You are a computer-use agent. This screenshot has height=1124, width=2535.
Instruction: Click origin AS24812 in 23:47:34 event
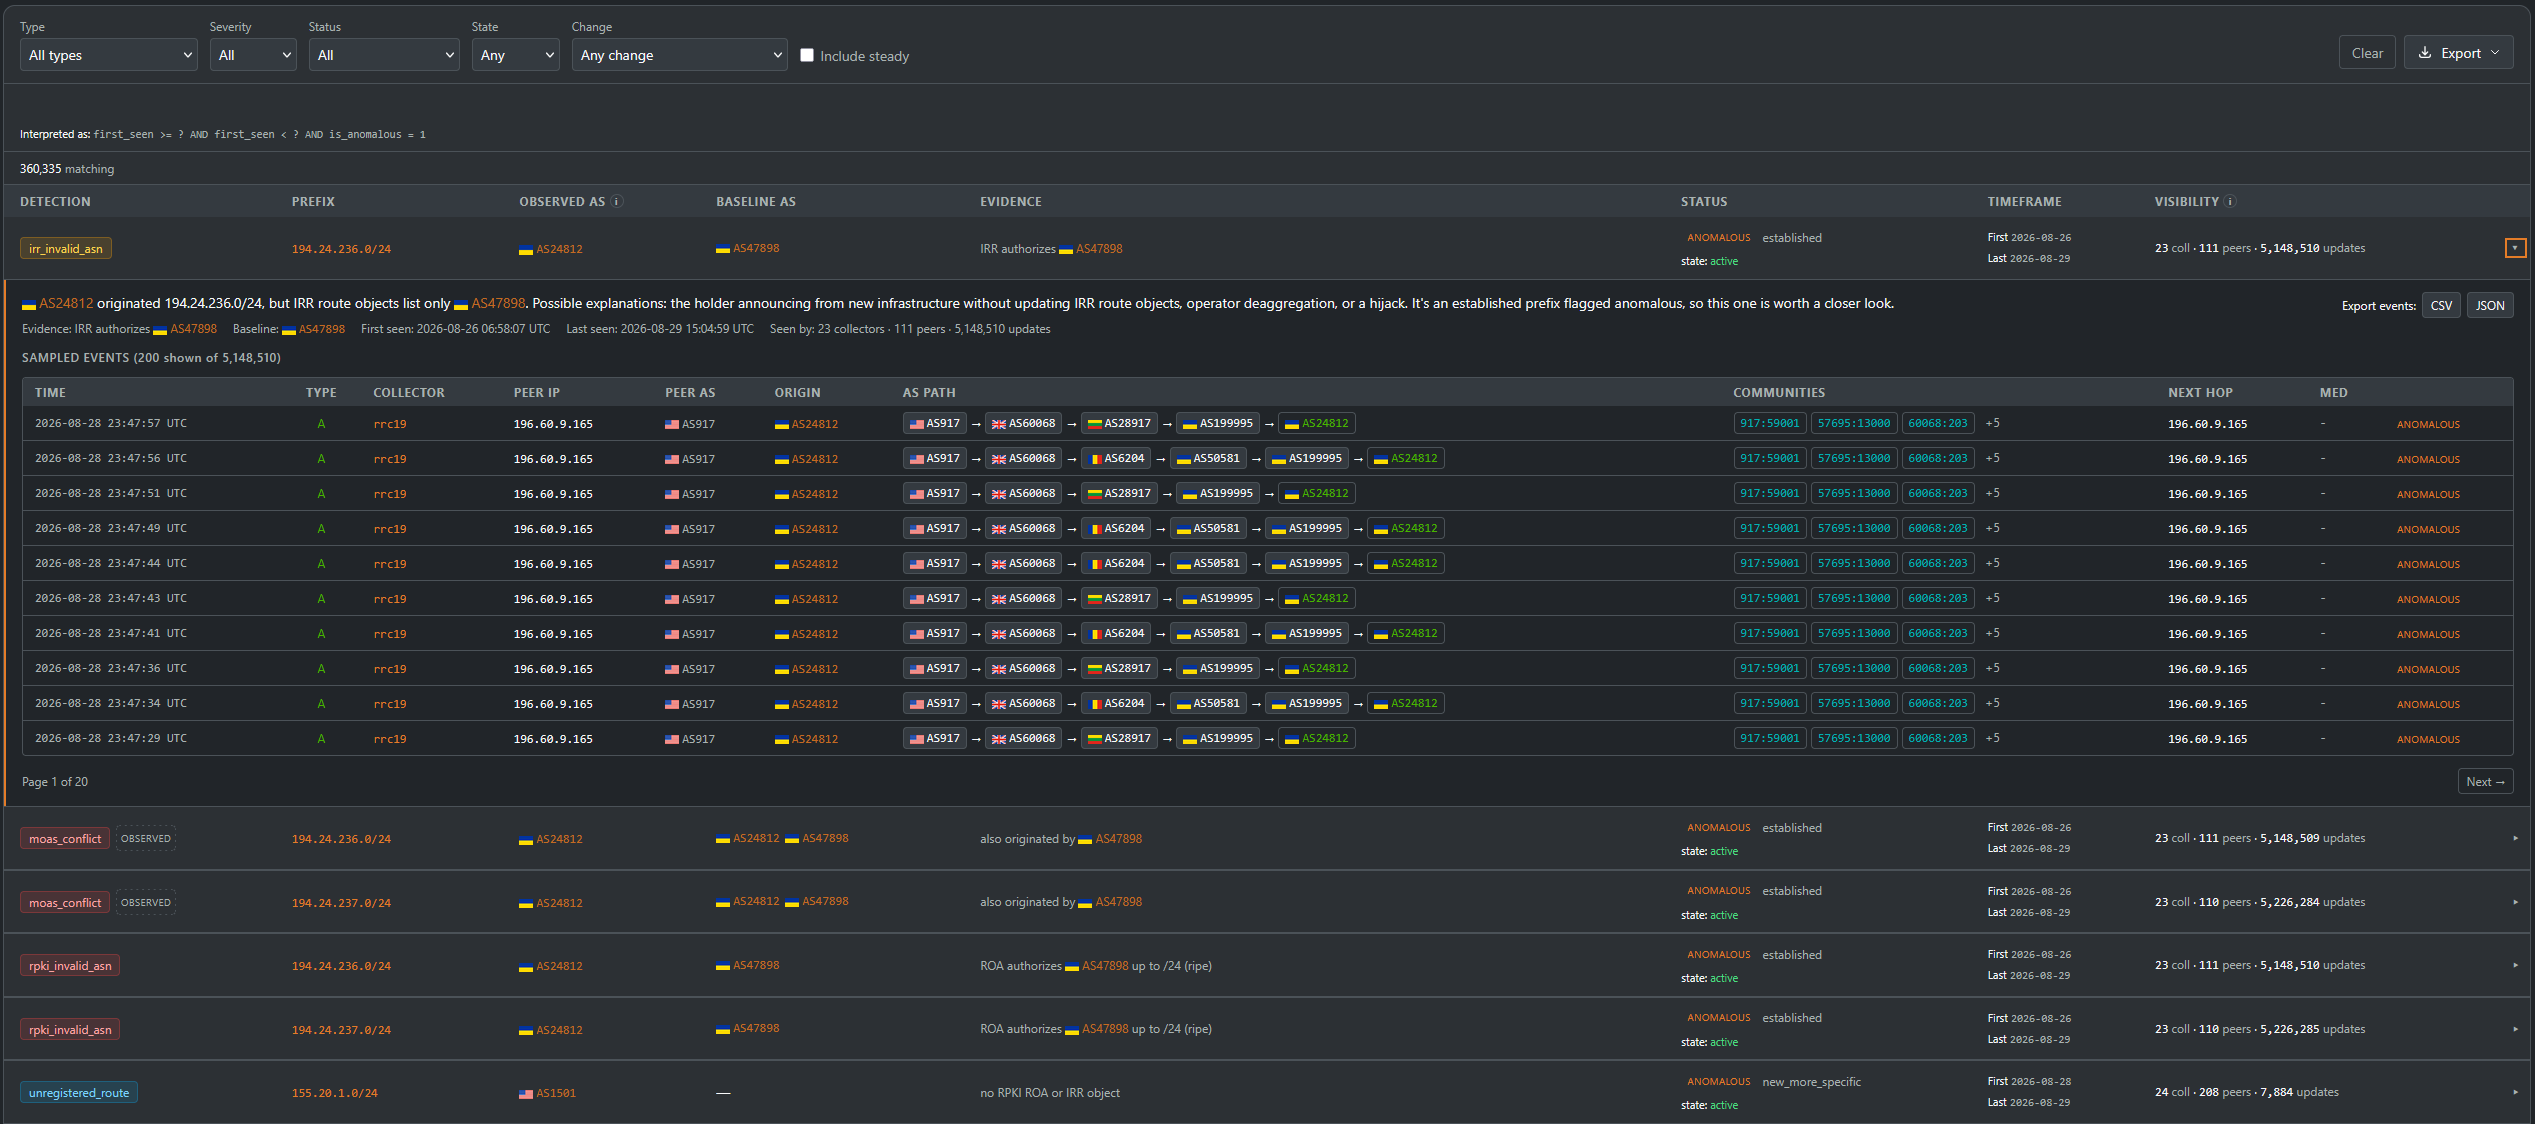click(x=814, y=704)
